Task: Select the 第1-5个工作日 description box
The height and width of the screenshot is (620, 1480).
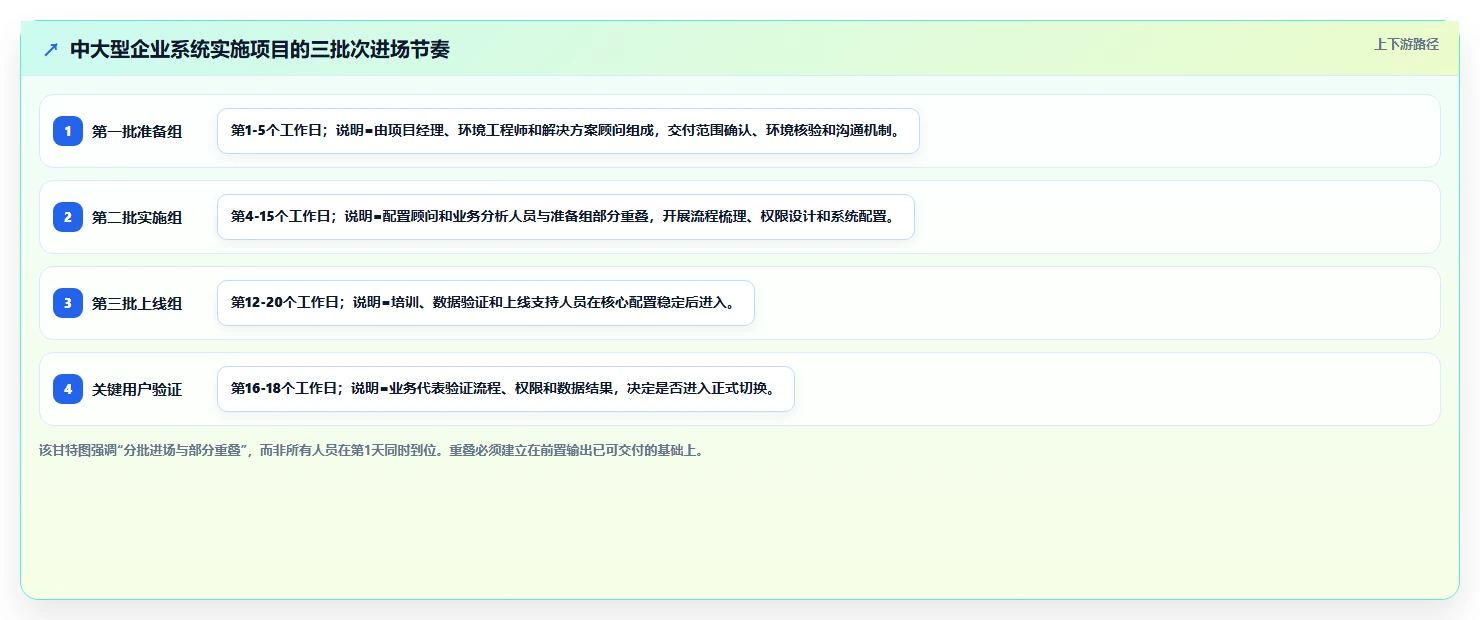Action: [x=568, y=131]
